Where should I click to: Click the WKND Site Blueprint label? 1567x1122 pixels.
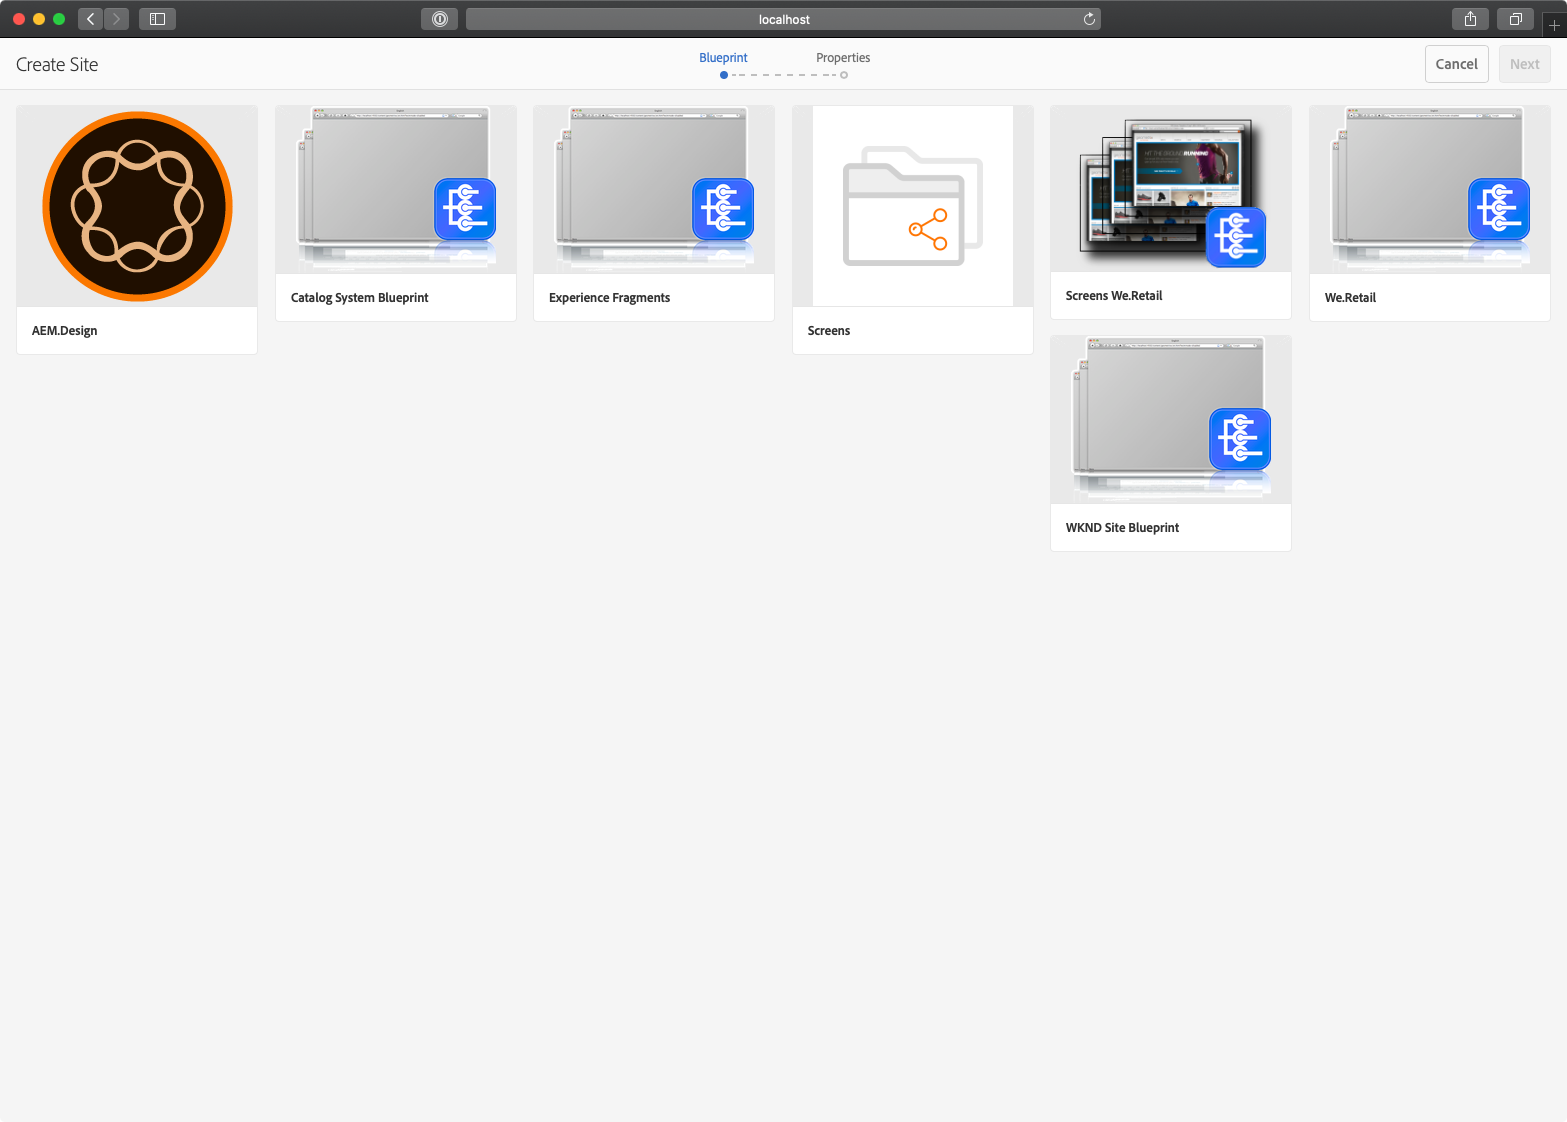tap(1123, 528)
